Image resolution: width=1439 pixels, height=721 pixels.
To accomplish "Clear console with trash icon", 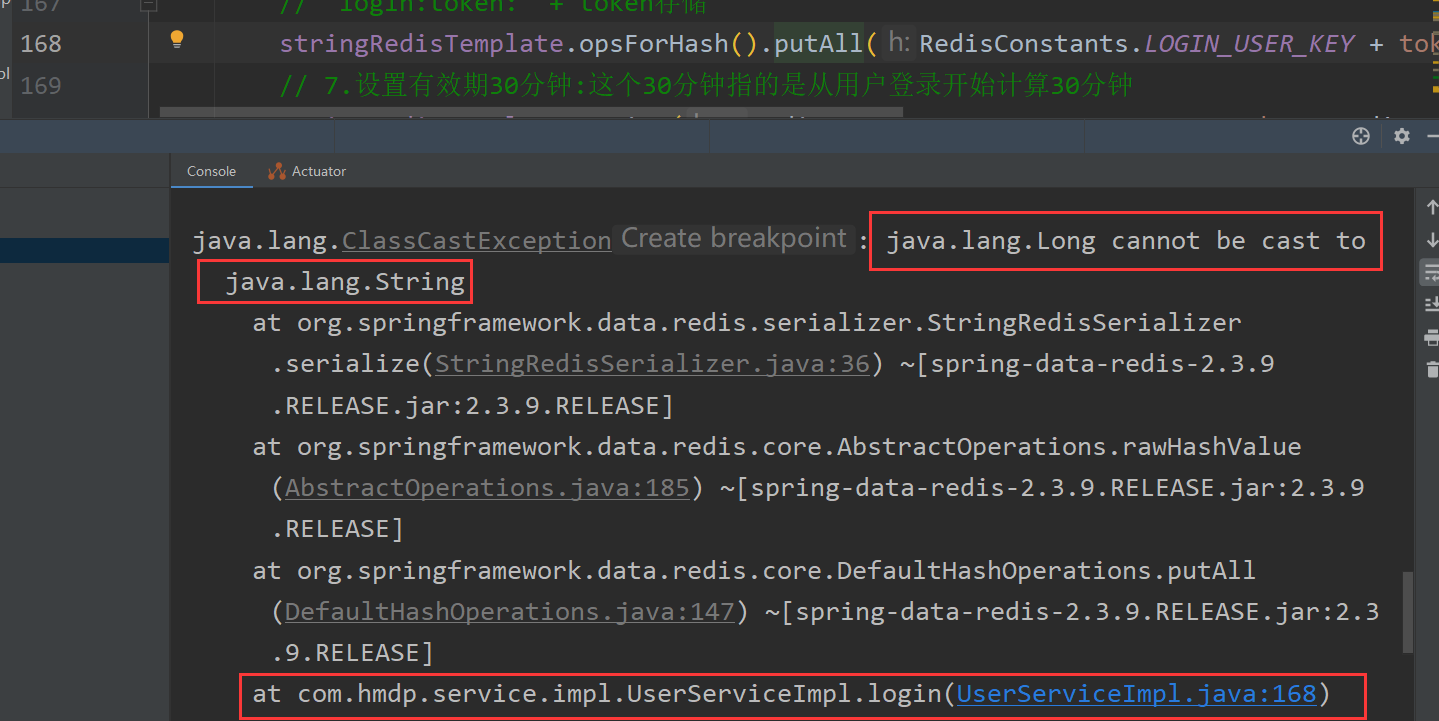I will click(1431, 369).
